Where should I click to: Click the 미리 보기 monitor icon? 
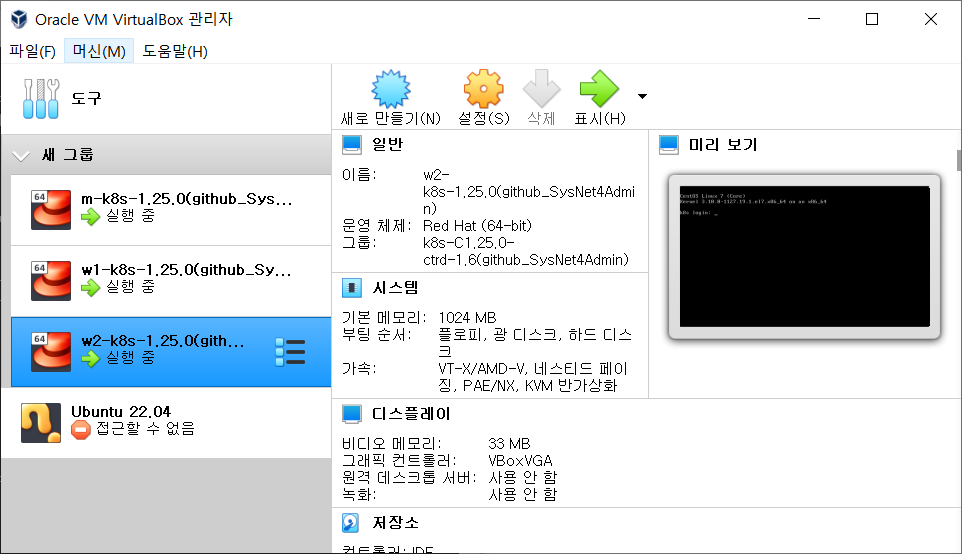point(669,145)
